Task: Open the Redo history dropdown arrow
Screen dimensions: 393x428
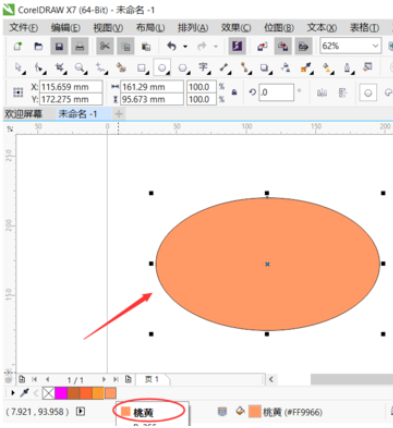Action: click(216, 46)
